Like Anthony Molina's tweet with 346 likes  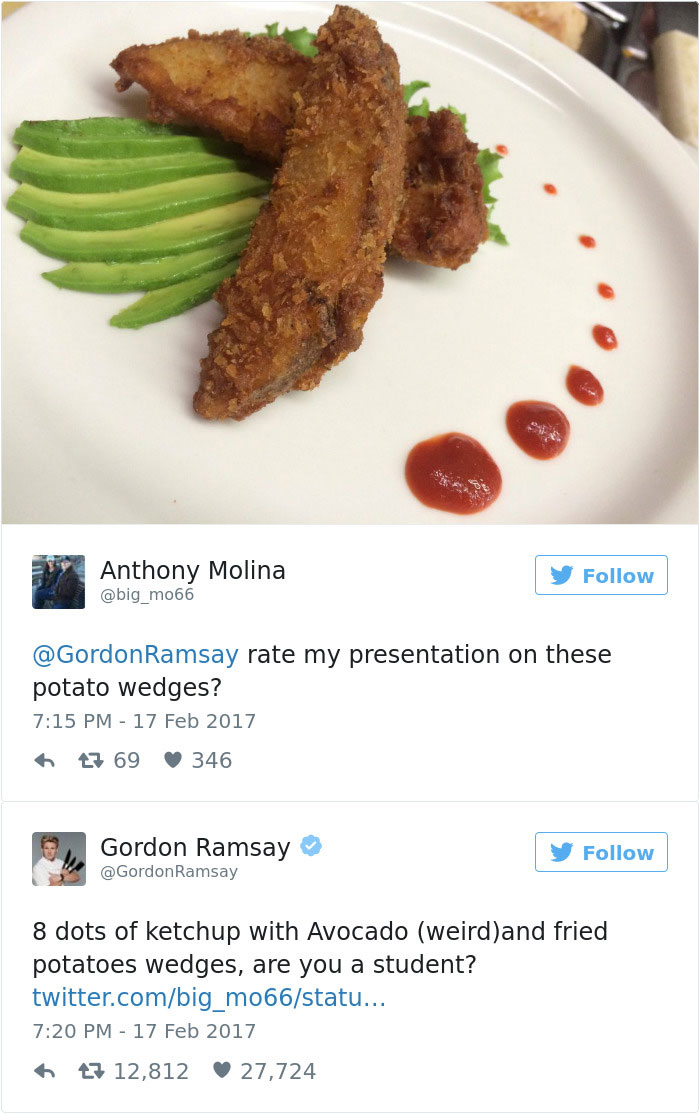click(x=173, y=760)
